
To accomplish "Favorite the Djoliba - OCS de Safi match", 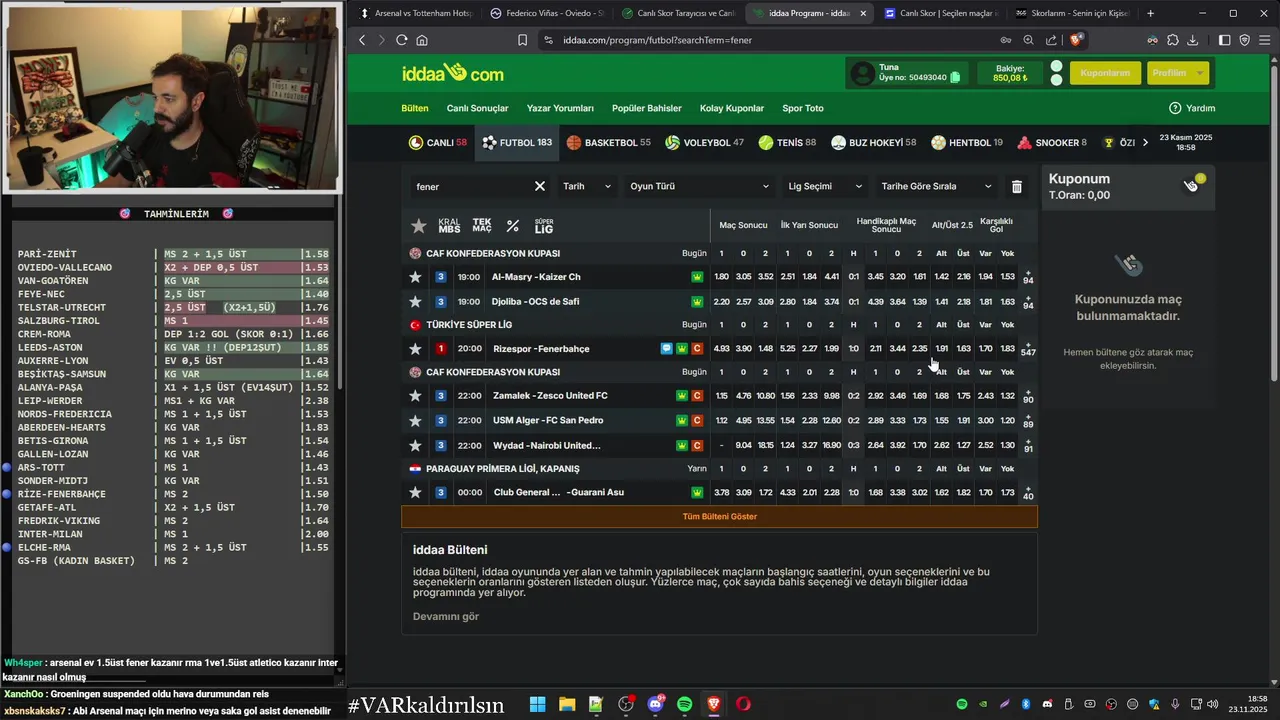I will pos(415,302).
